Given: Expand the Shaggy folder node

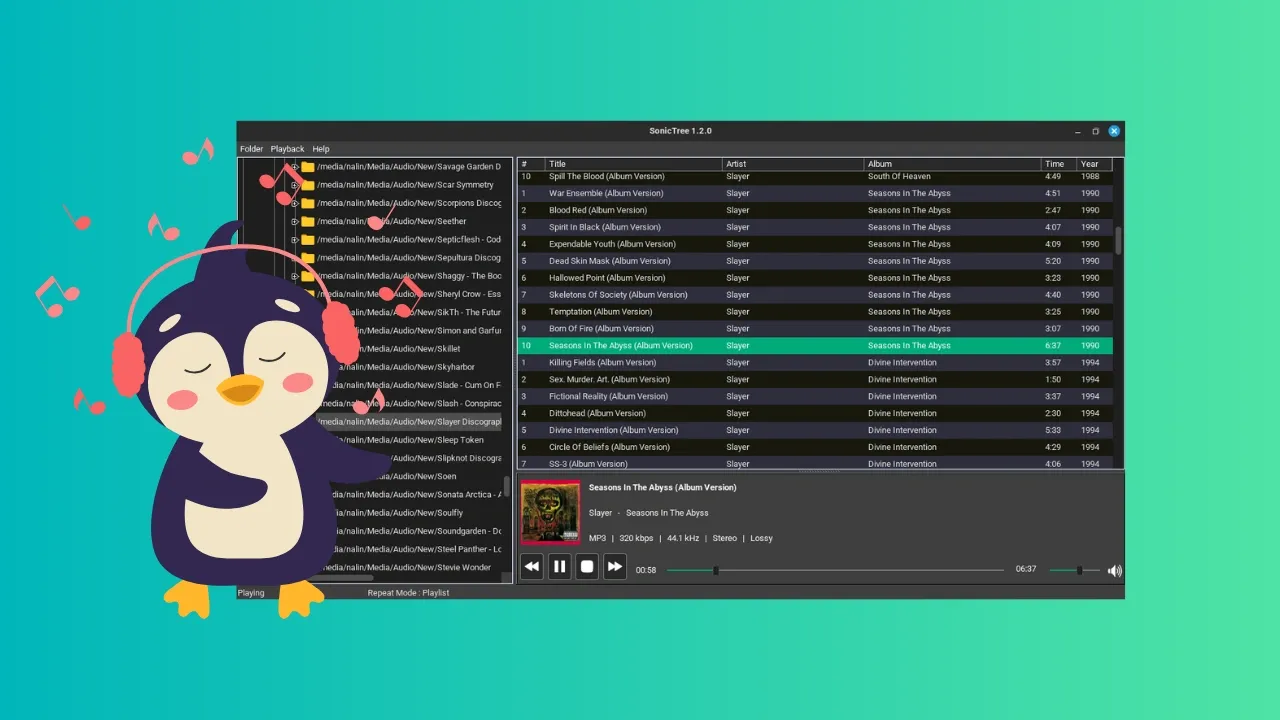Looking at the screenshot, I should [294, 276].
